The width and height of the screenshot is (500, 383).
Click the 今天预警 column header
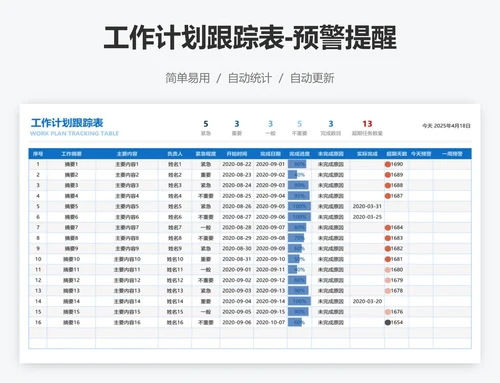click(x=421, y=154)
